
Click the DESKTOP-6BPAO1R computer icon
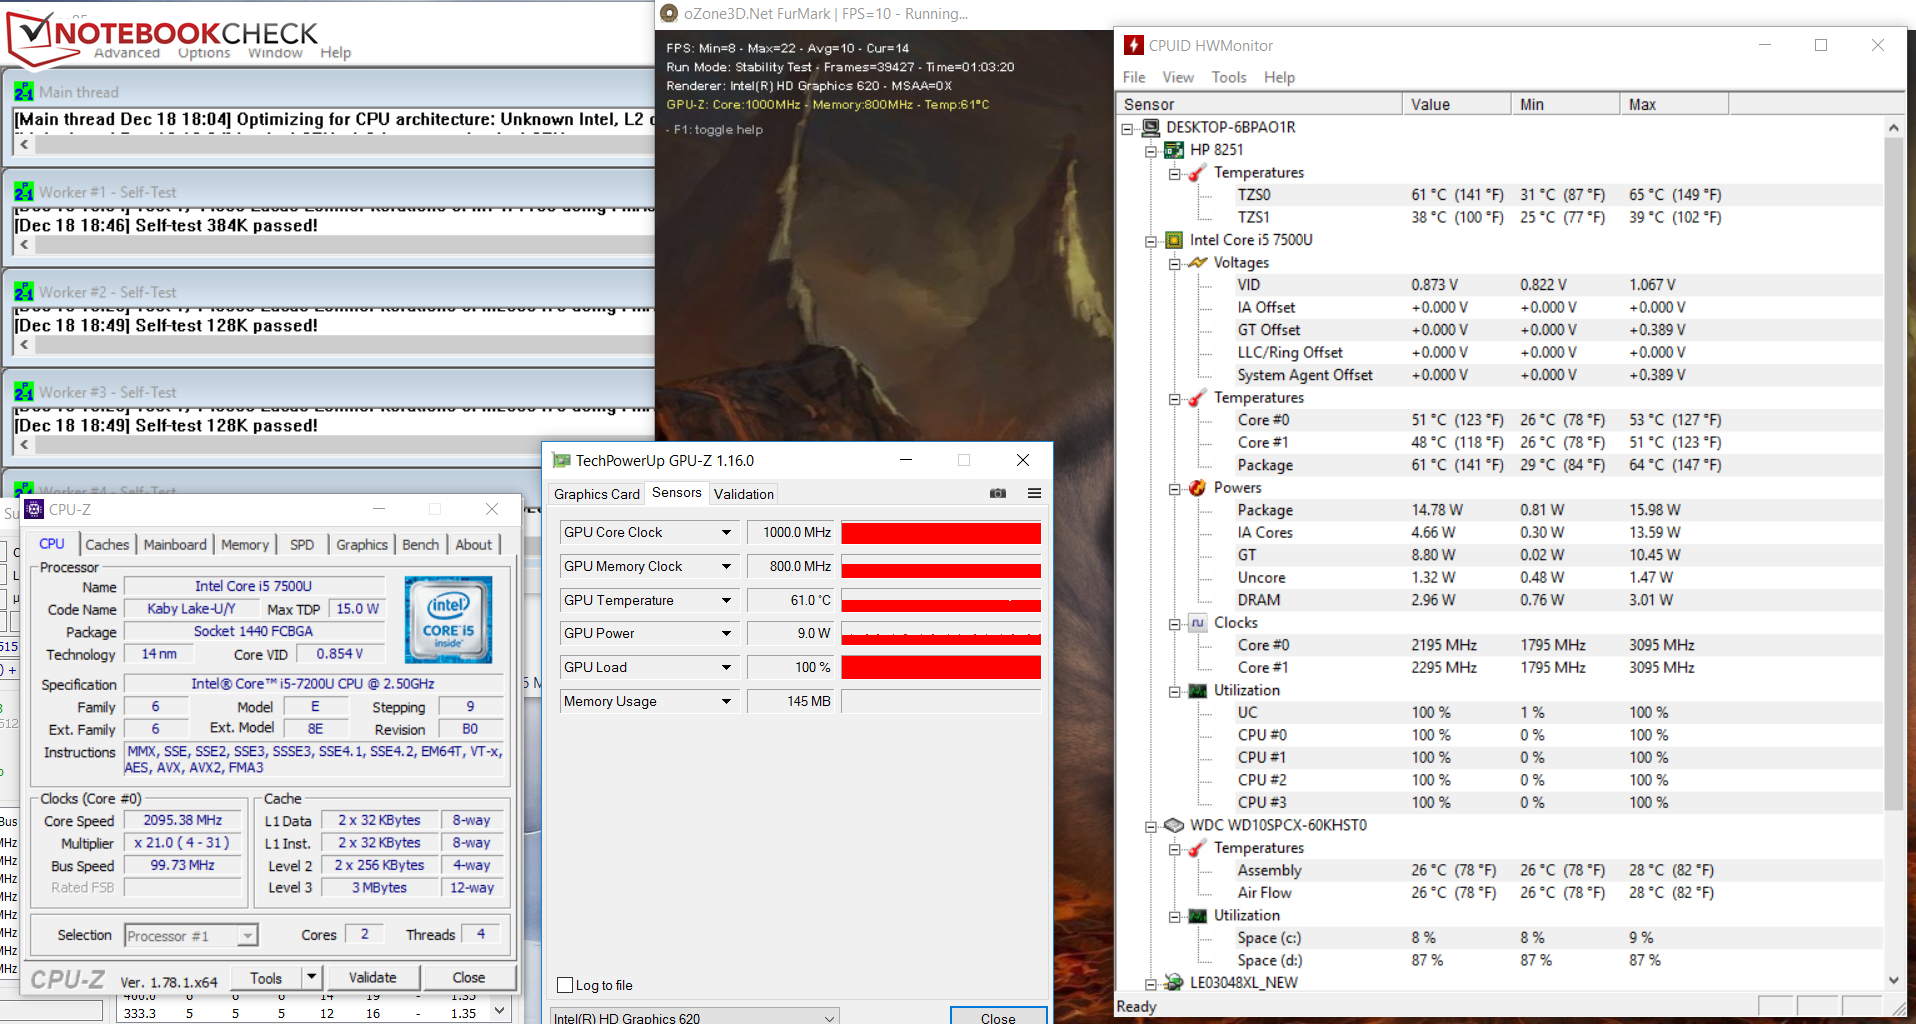[x=1150, y=127]
